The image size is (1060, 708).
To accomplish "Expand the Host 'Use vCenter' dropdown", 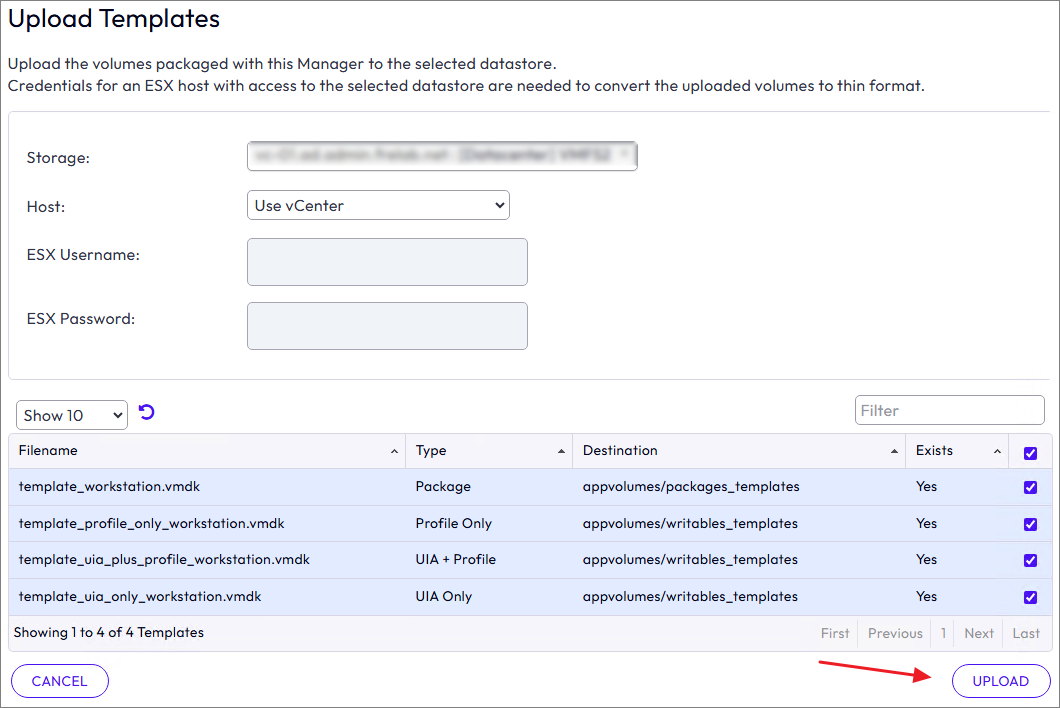I will [378, 206].
